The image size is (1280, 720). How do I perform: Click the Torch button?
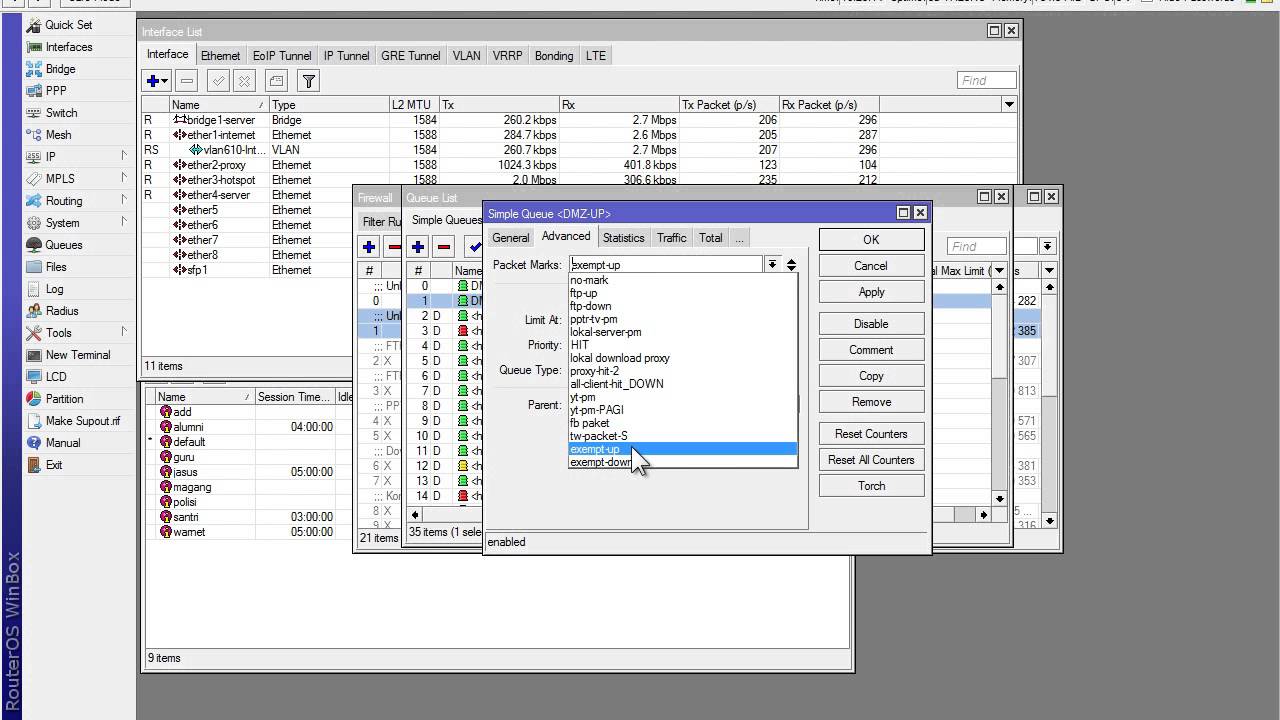click(871, 486)
